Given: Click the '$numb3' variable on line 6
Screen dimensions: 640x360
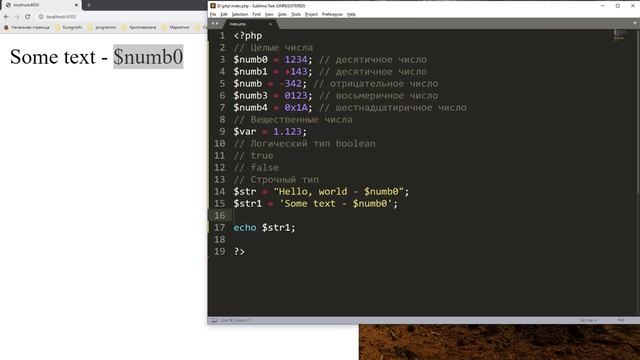Looking at the screenshot, I should coord(251,96).
